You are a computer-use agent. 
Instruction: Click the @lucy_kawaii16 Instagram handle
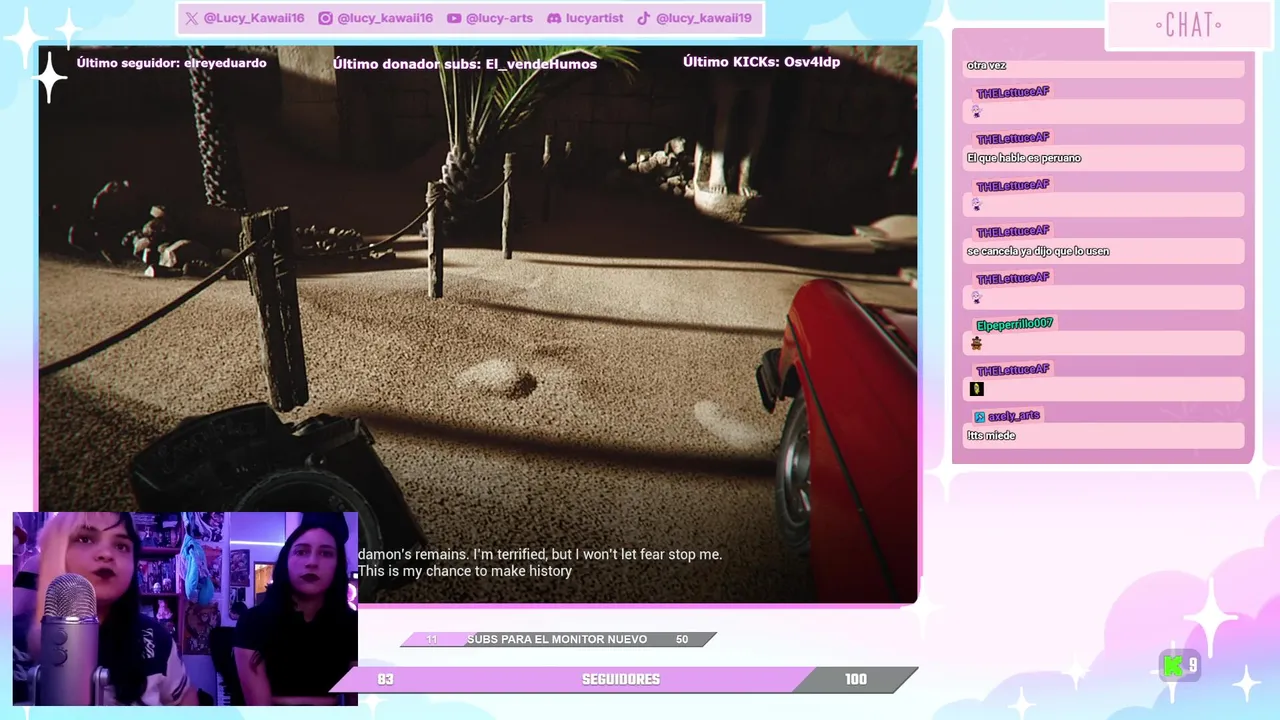tap(385, 18)
